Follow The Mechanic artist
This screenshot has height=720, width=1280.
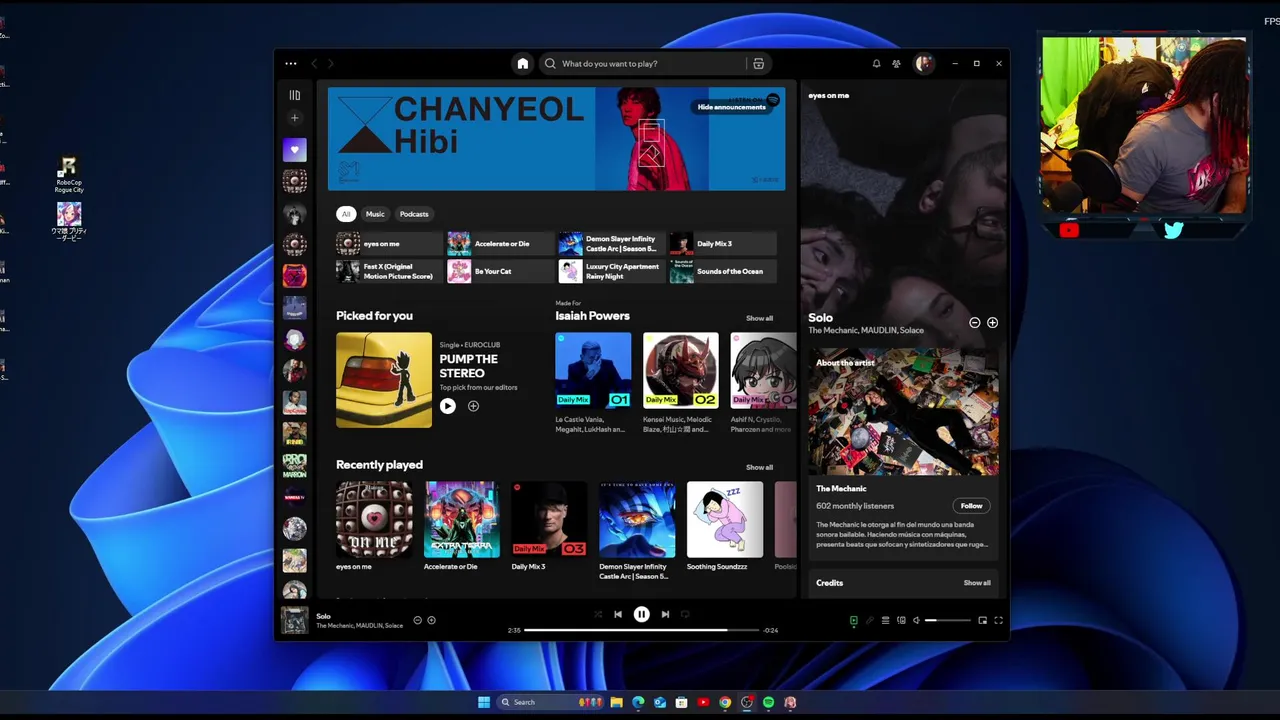point(971,506)
